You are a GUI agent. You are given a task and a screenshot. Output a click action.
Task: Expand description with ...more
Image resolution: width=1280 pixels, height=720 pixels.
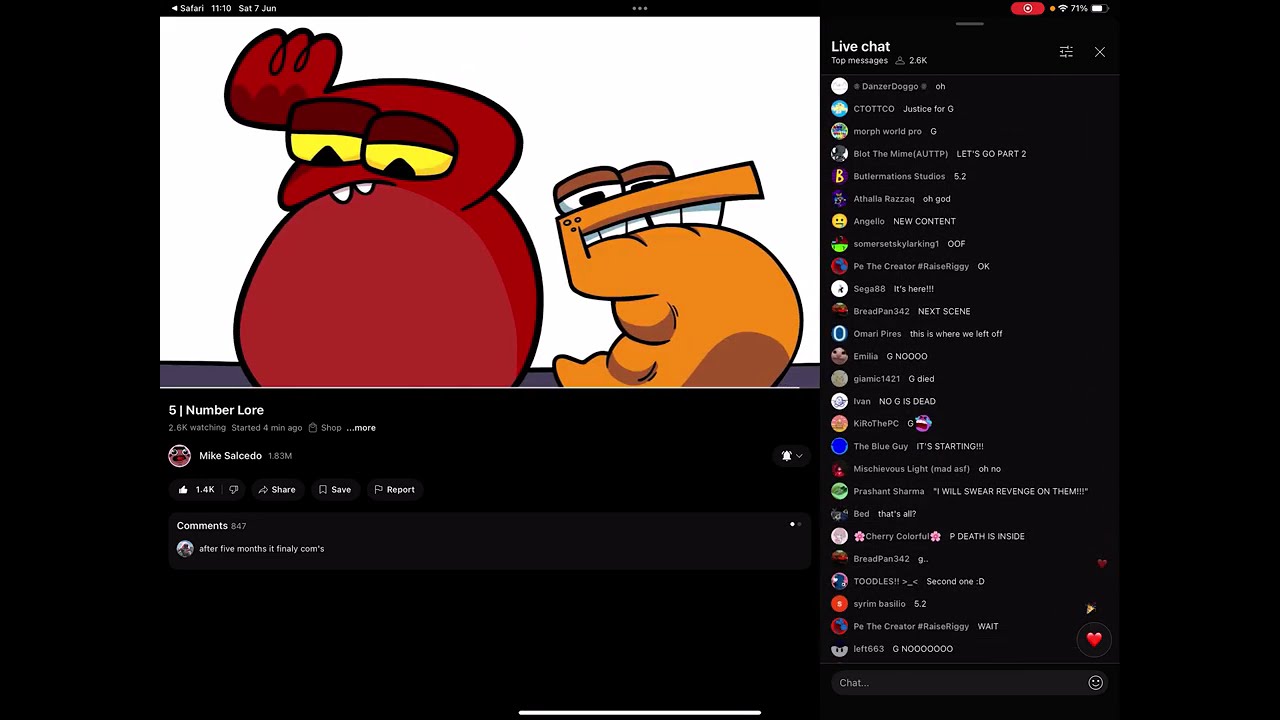point(361,428)
